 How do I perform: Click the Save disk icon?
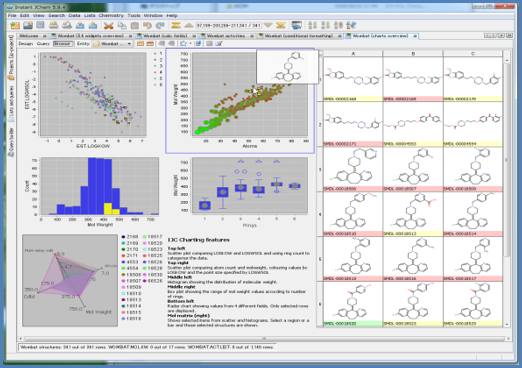[40, 25]
